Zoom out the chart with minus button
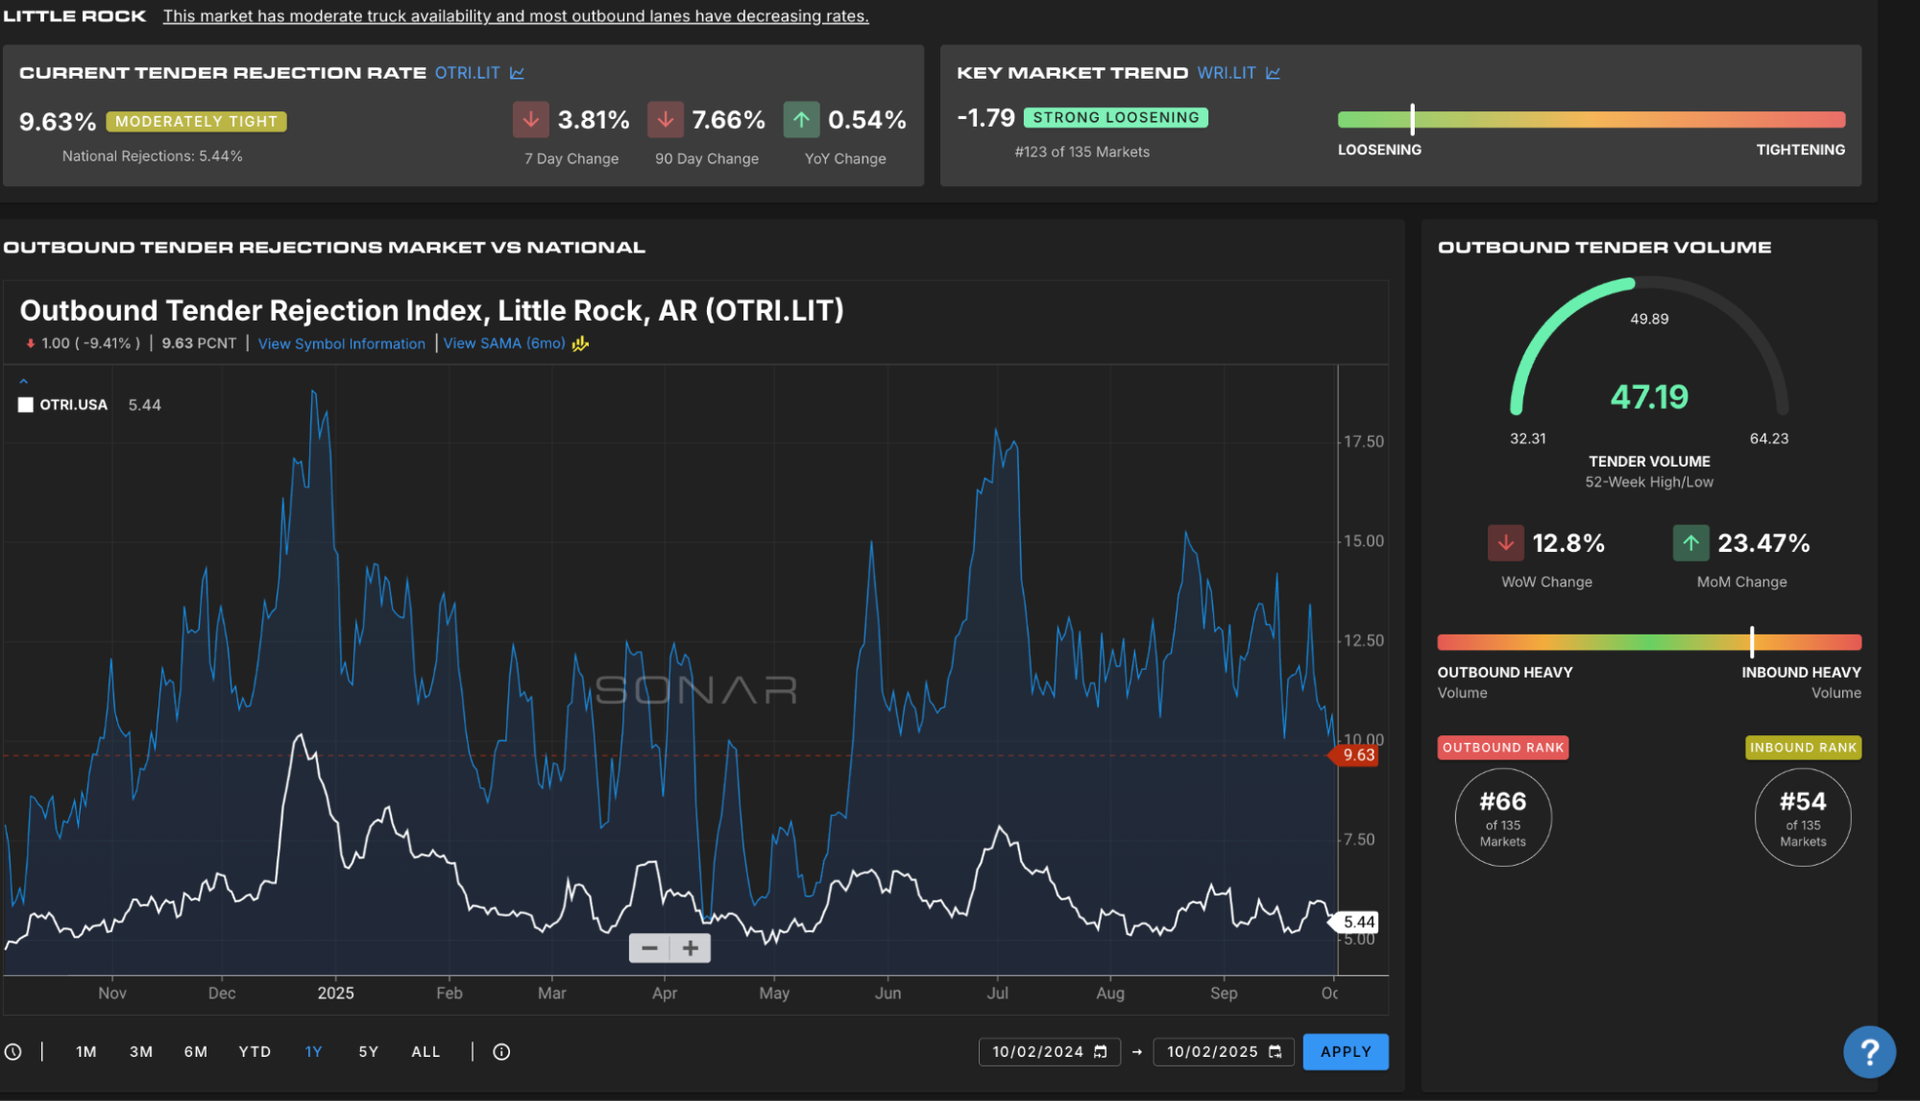 (649, 948)
